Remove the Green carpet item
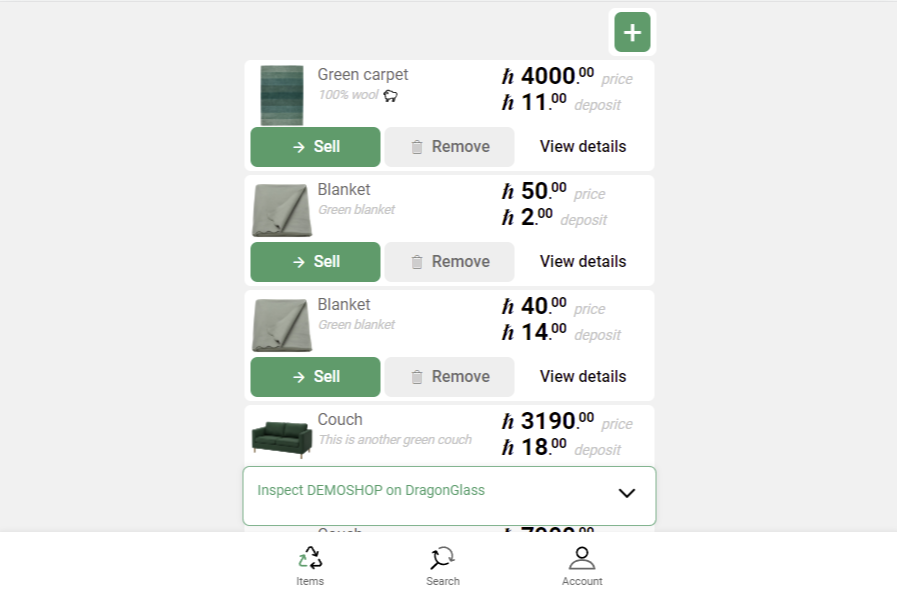The image size is (897, 599). pyautogui.click(x=449, y=147)
